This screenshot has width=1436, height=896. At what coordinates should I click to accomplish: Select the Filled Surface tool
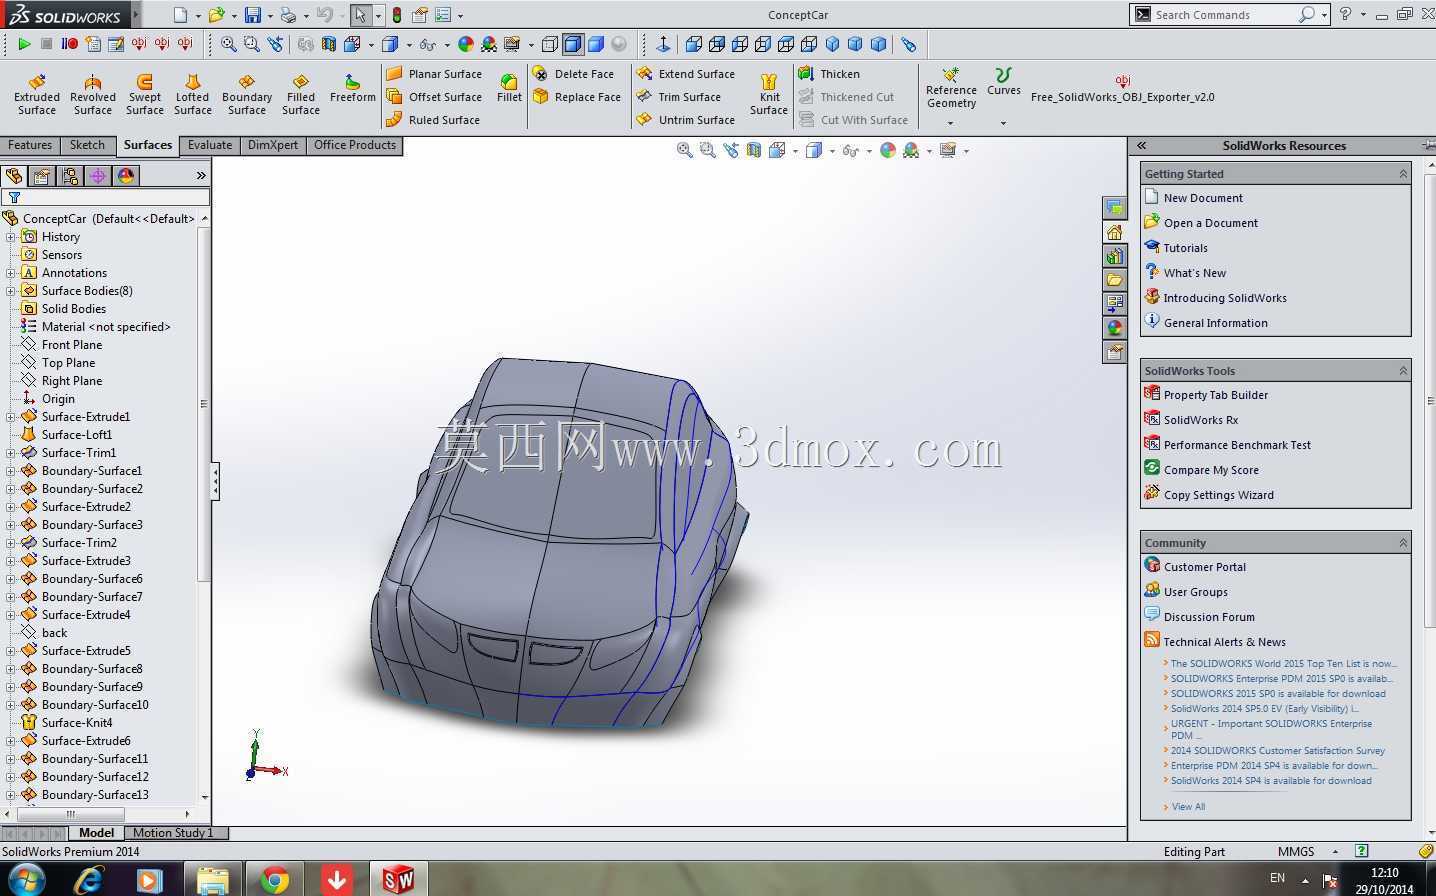tap(301, 95)
